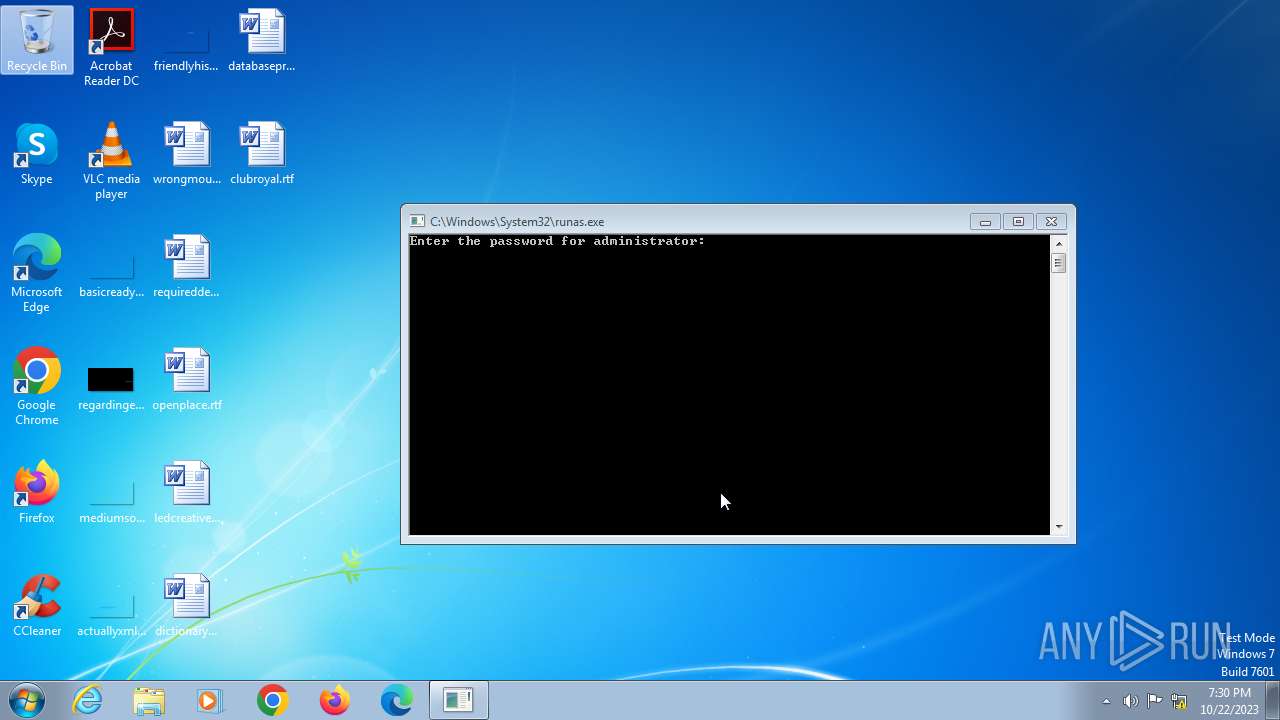Screen dimensions: 1280x720
Task: Open CCleaner desktop shortcut
Action: 37,606
